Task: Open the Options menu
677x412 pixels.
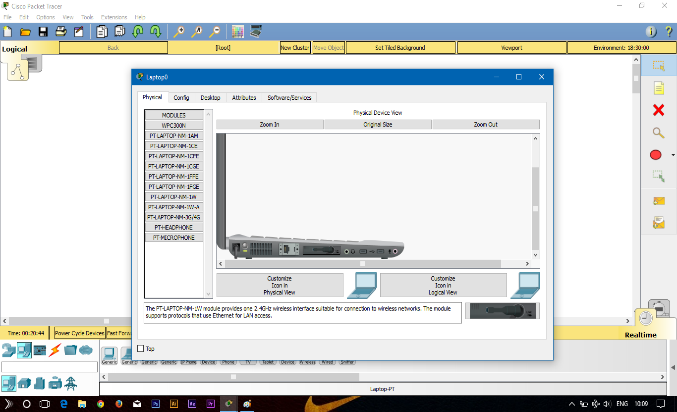Action: pos(45,17)
